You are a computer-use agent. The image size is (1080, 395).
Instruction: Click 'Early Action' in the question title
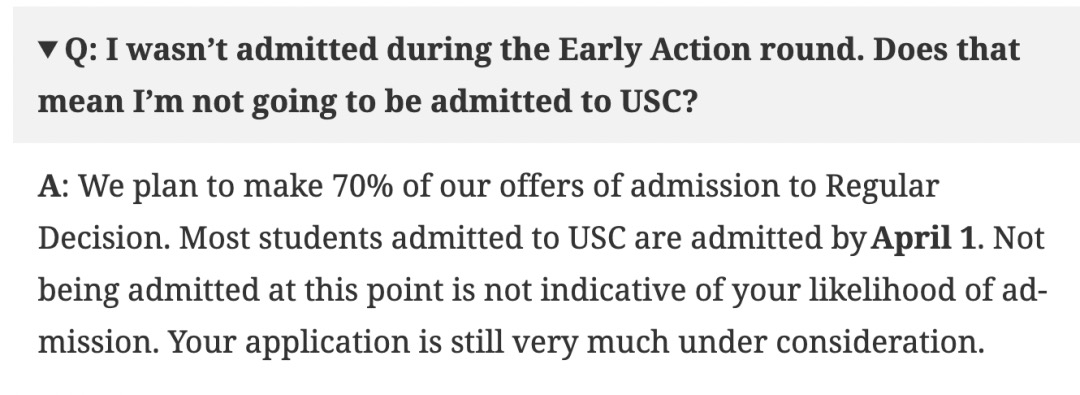(656, 50)
